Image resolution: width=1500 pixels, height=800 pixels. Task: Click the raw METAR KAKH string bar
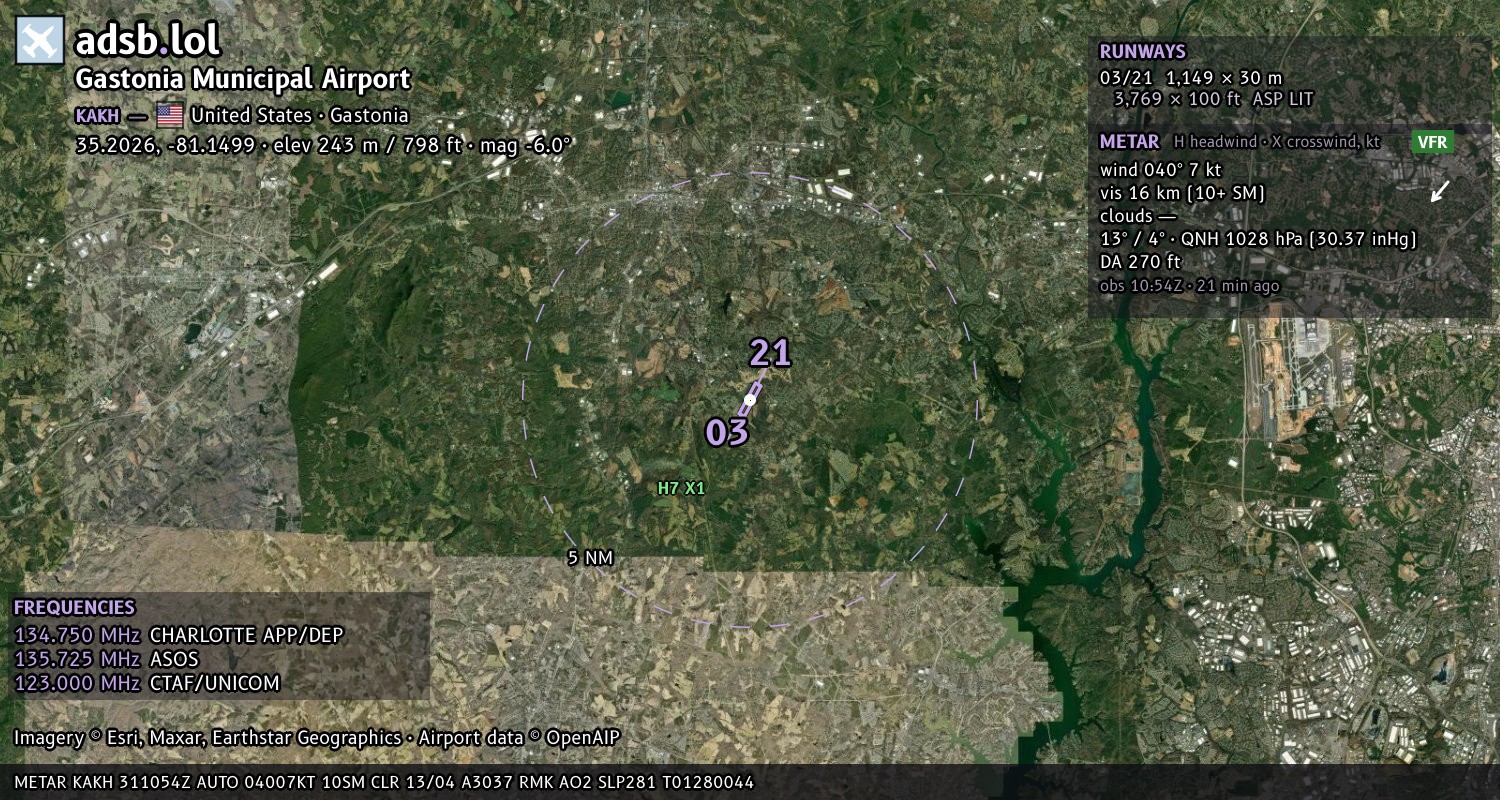click(x=750, y=782)
